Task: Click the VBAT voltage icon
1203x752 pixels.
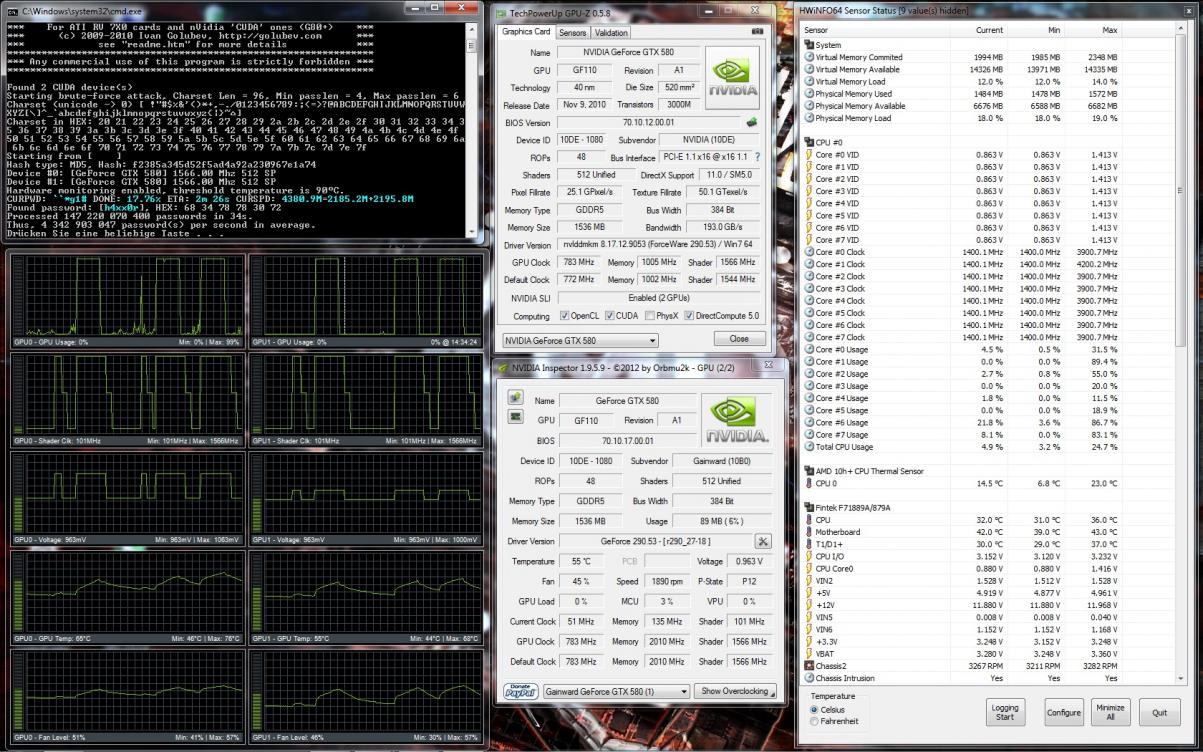Action: (809, 653)
